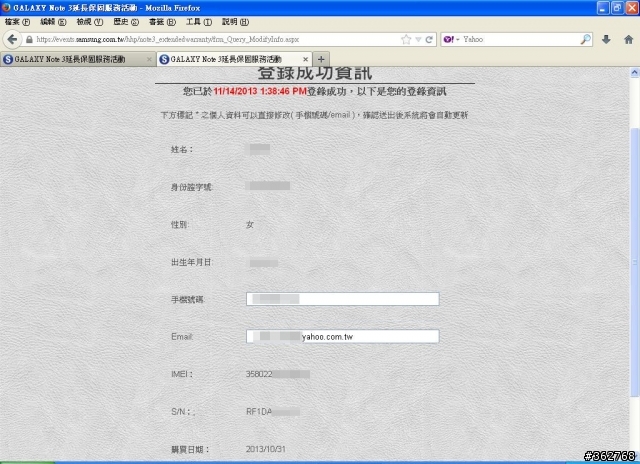Click the 姓名 label
Screen dimensions: 640x464
pos(182,149)
